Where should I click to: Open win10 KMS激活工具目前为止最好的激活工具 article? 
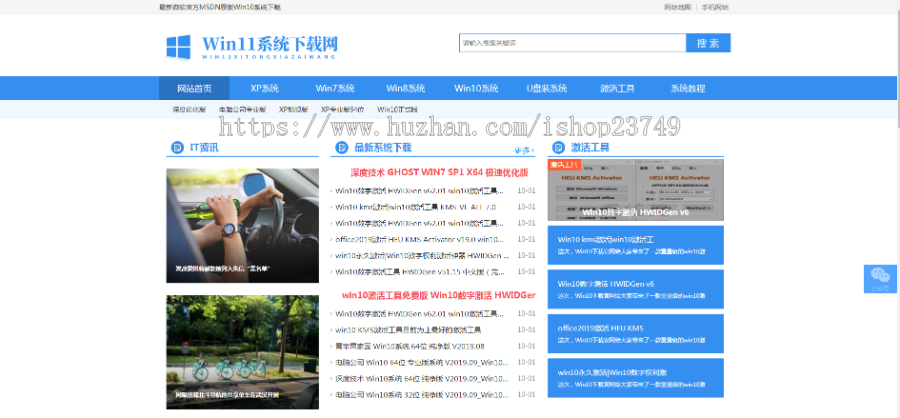click(x=408, y=330)
